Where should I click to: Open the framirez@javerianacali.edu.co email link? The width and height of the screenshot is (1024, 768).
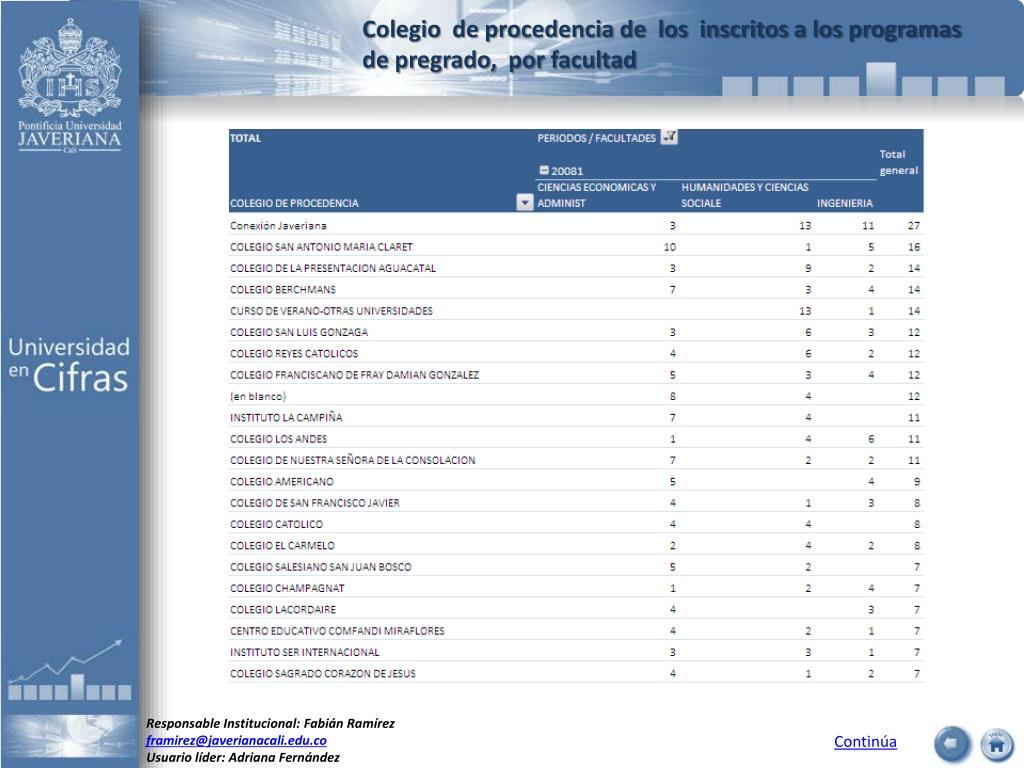pos(236,740)
